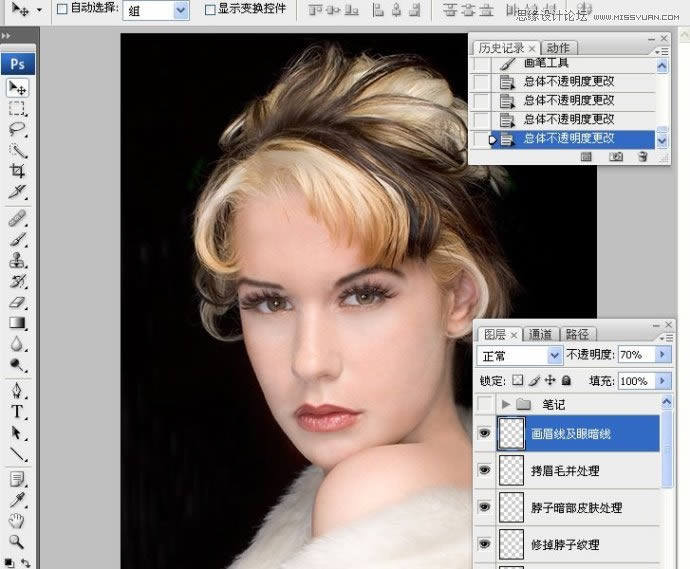The width and height of the screenshot is (690, 569).
Task: Switch to the 通道 tab
Action: (x=540, y=334)
